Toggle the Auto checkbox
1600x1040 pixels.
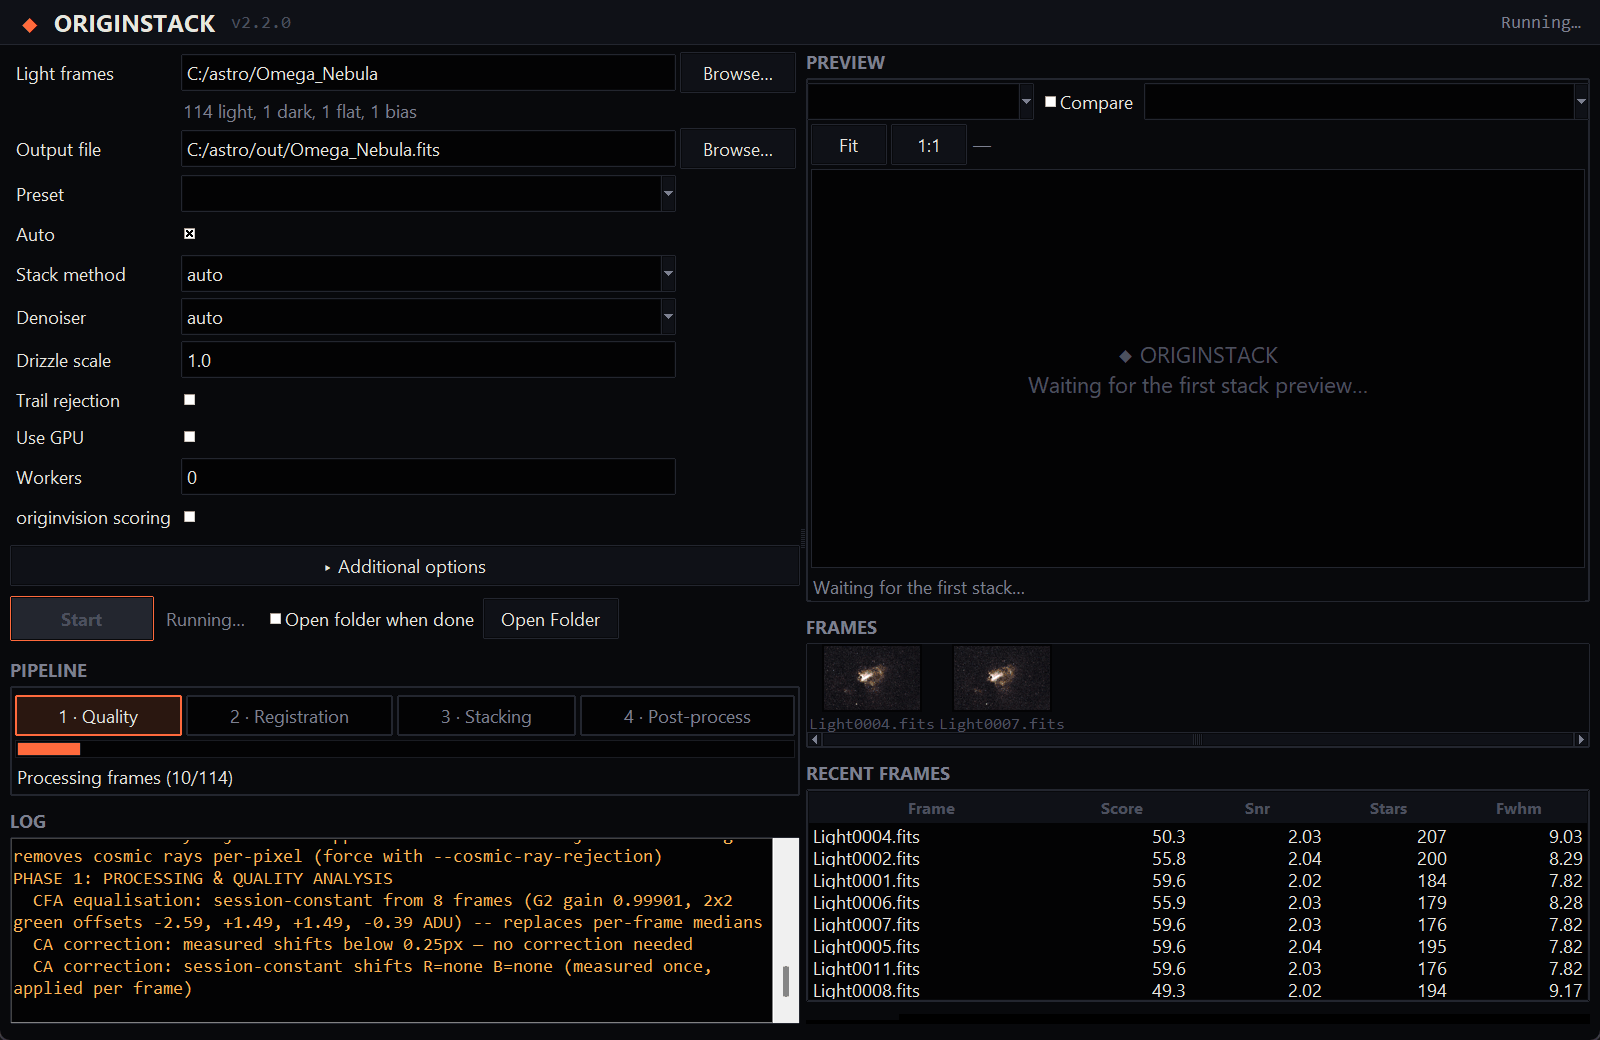190,234
